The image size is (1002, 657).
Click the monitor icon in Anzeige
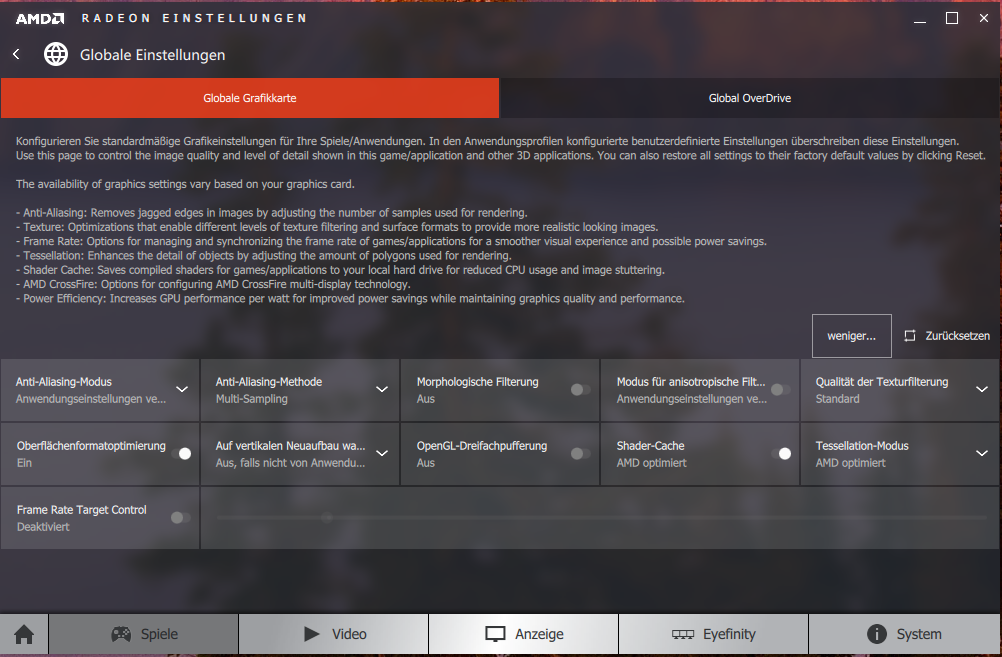pos(495,634)
